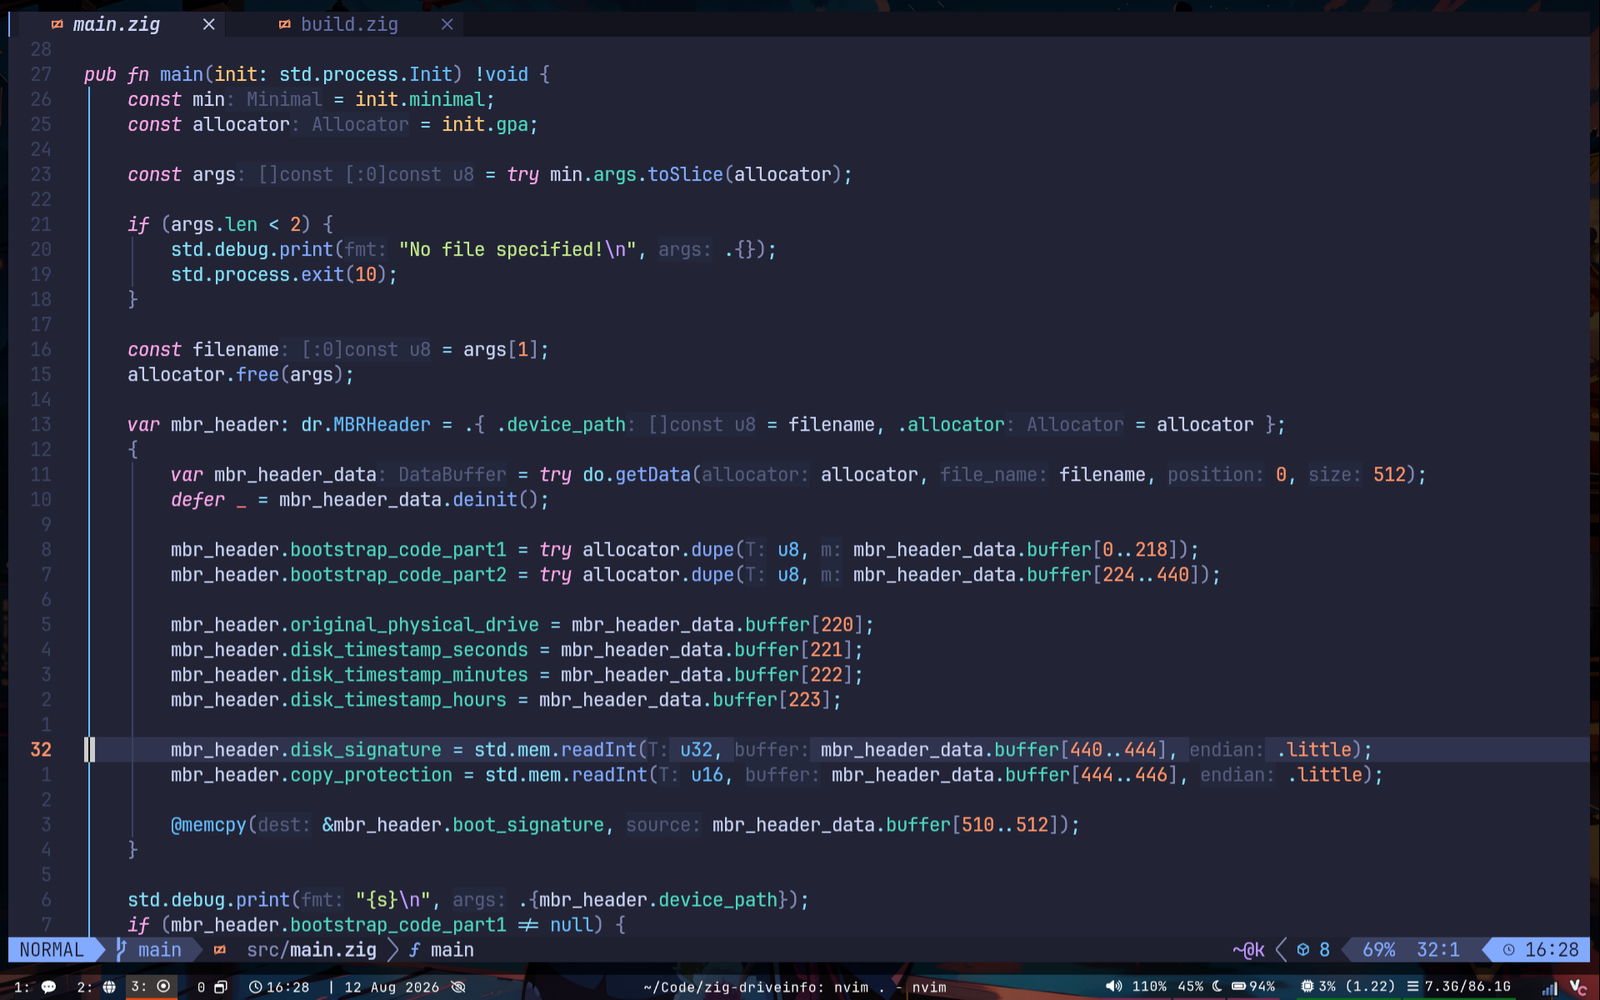Click the window count icon in the bar

click(x=221, y=987)
